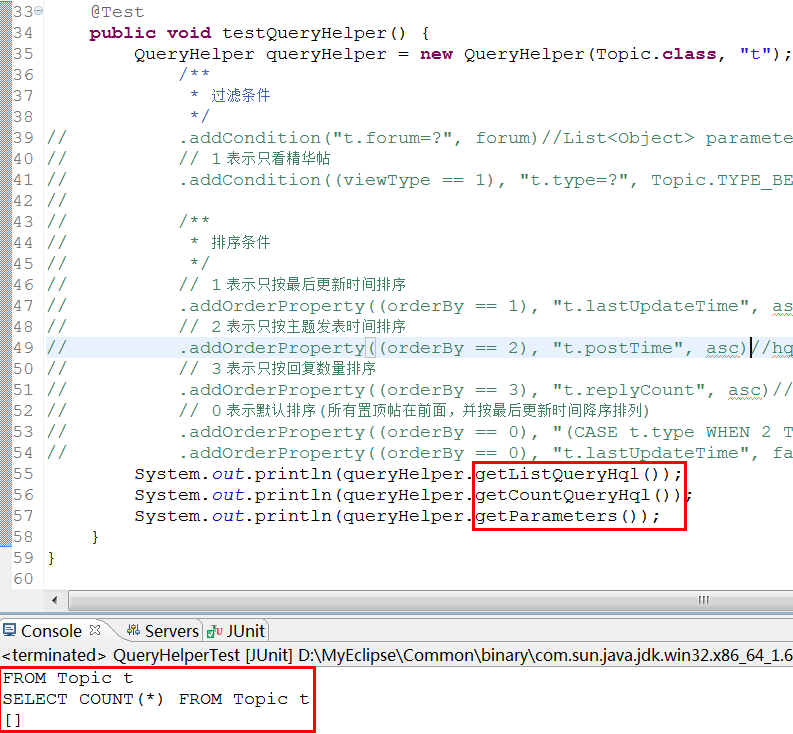
Task: Click the "[]" console output line
Action: click(13, 720)
